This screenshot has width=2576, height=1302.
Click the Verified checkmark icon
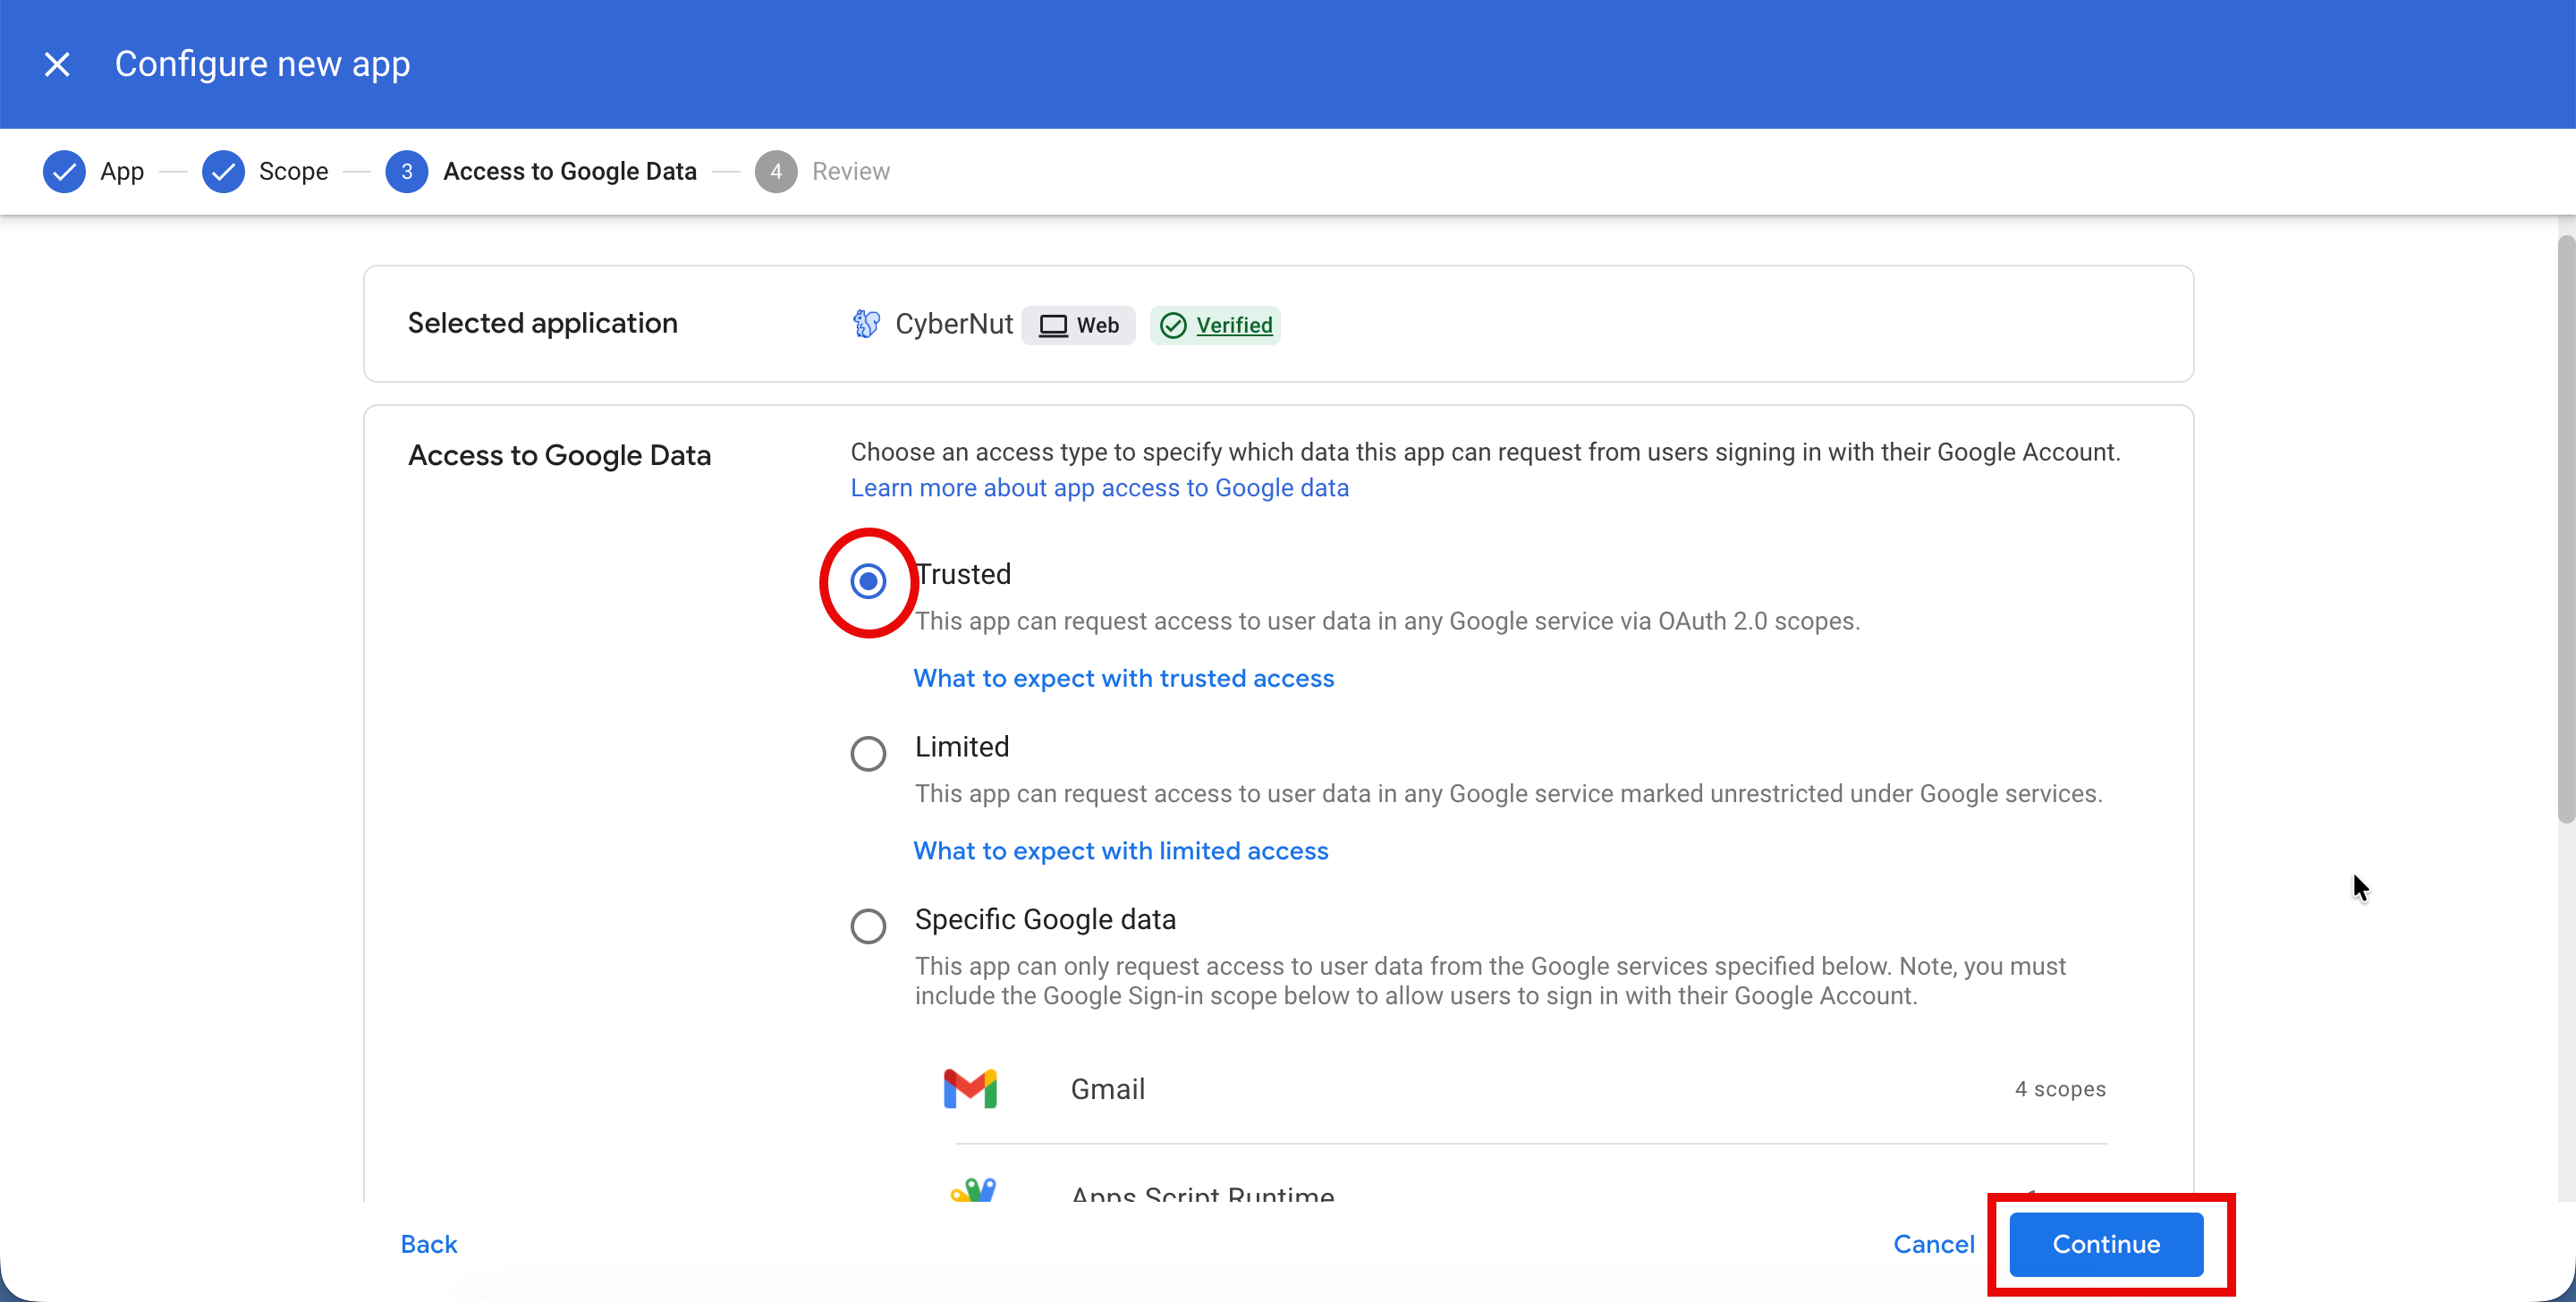(x=1173, y=325)
